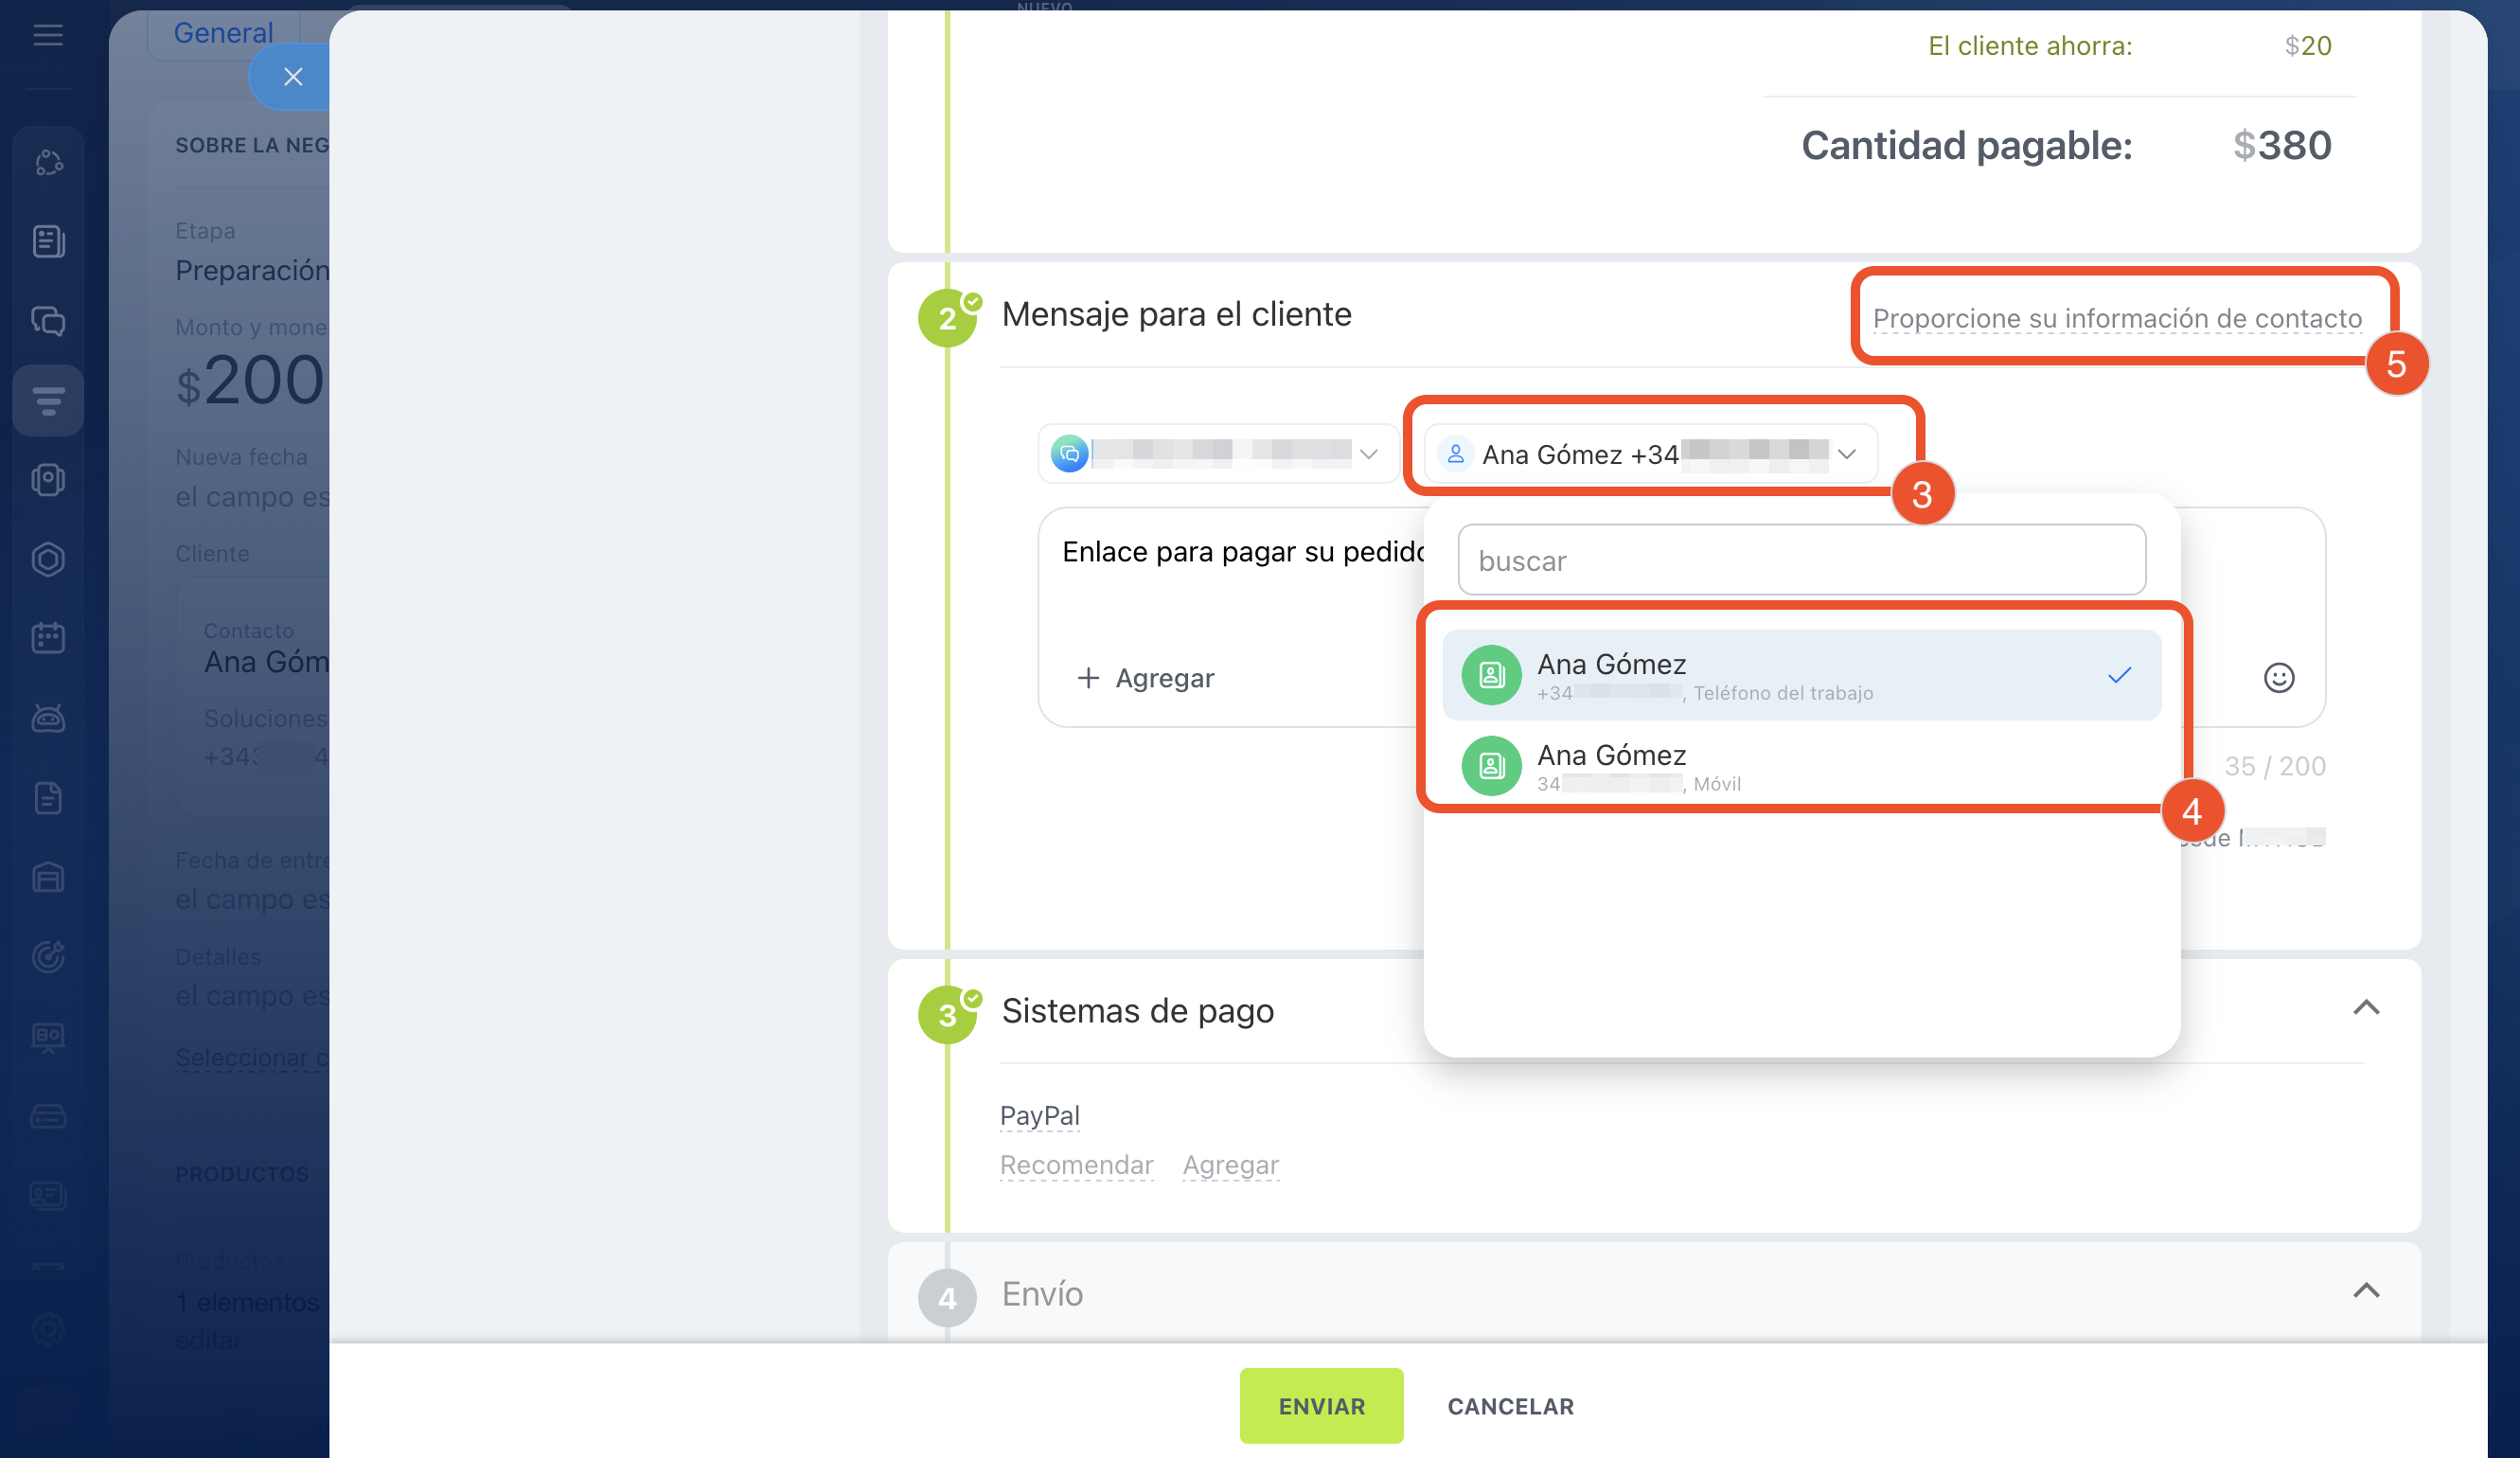Collapse the Sistemas de pago section
Image resolution: width=2520 pixels, height=1458 pixels.
2365,1008
